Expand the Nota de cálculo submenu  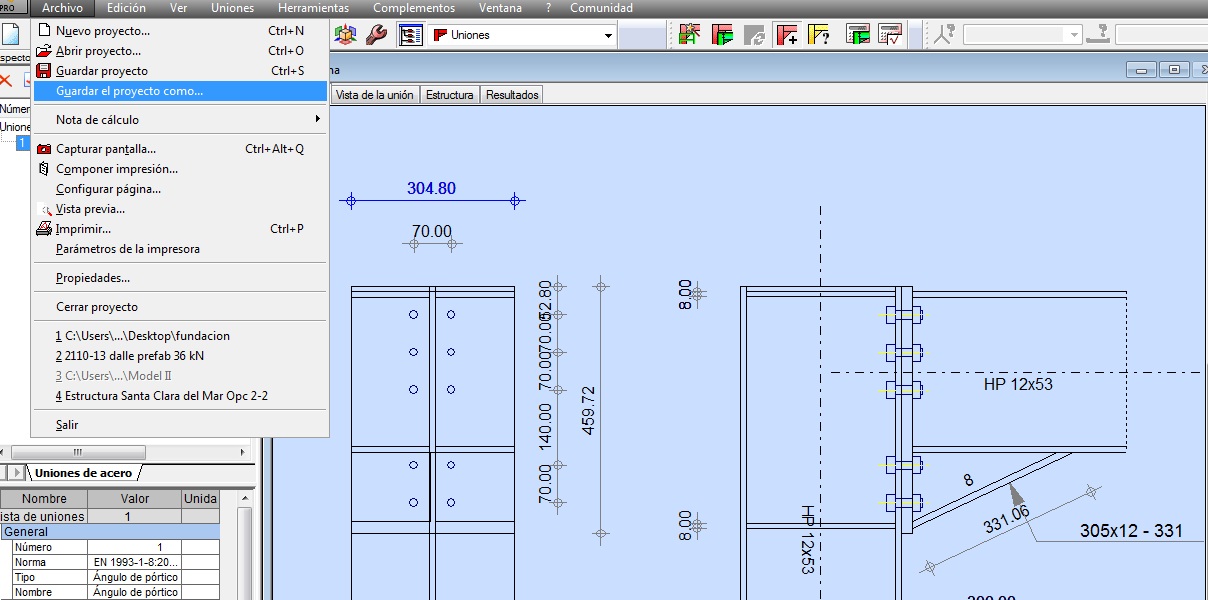(x=180, y=120)
